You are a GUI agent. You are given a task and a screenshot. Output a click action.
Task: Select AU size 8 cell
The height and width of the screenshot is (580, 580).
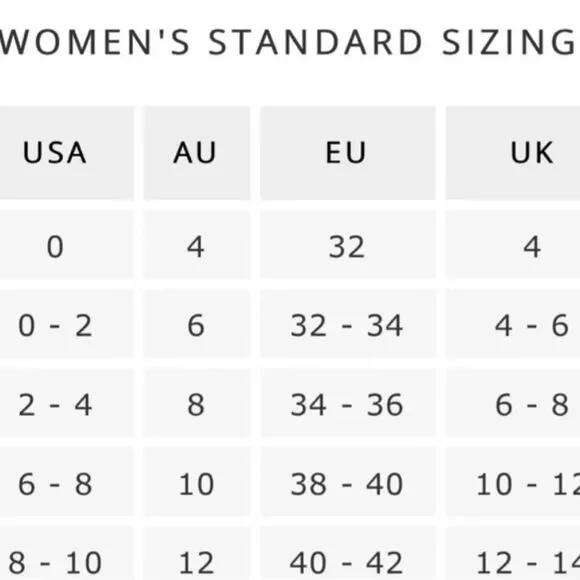(197, 403)
